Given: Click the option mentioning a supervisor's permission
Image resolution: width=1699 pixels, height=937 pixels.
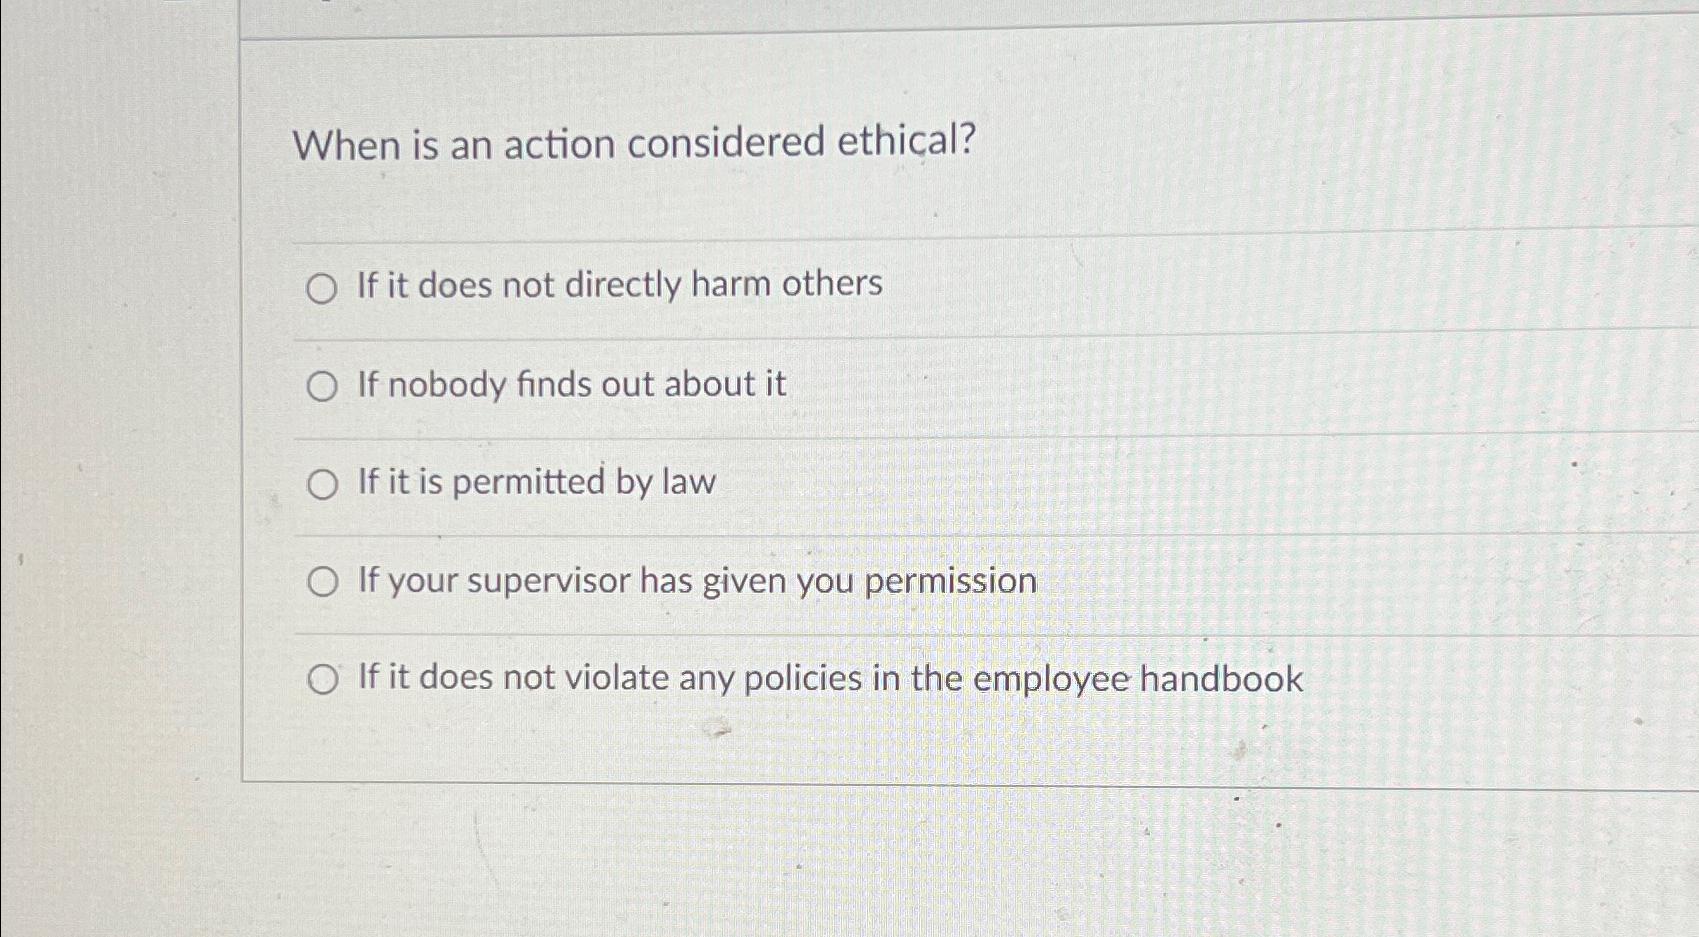Looking at the screenshot, I should 694,580.
